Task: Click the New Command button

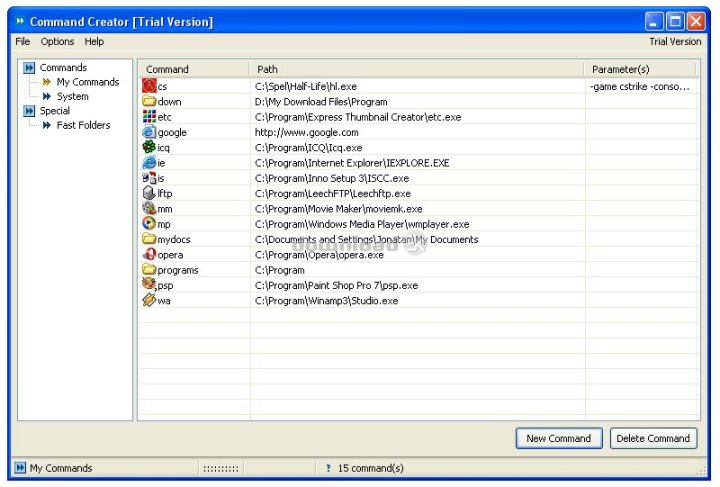Action: (x=559, y=438)
